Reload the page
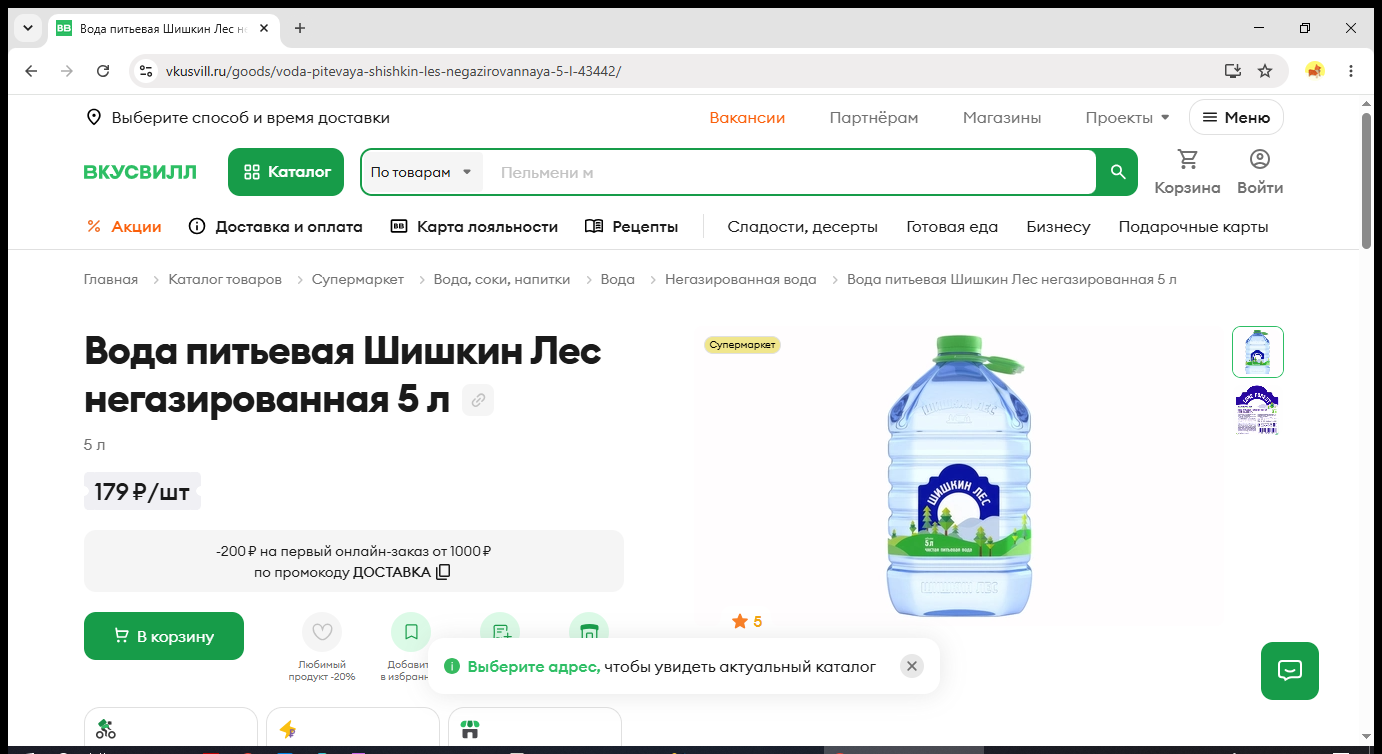1382x754 pixels. point(103,71)
